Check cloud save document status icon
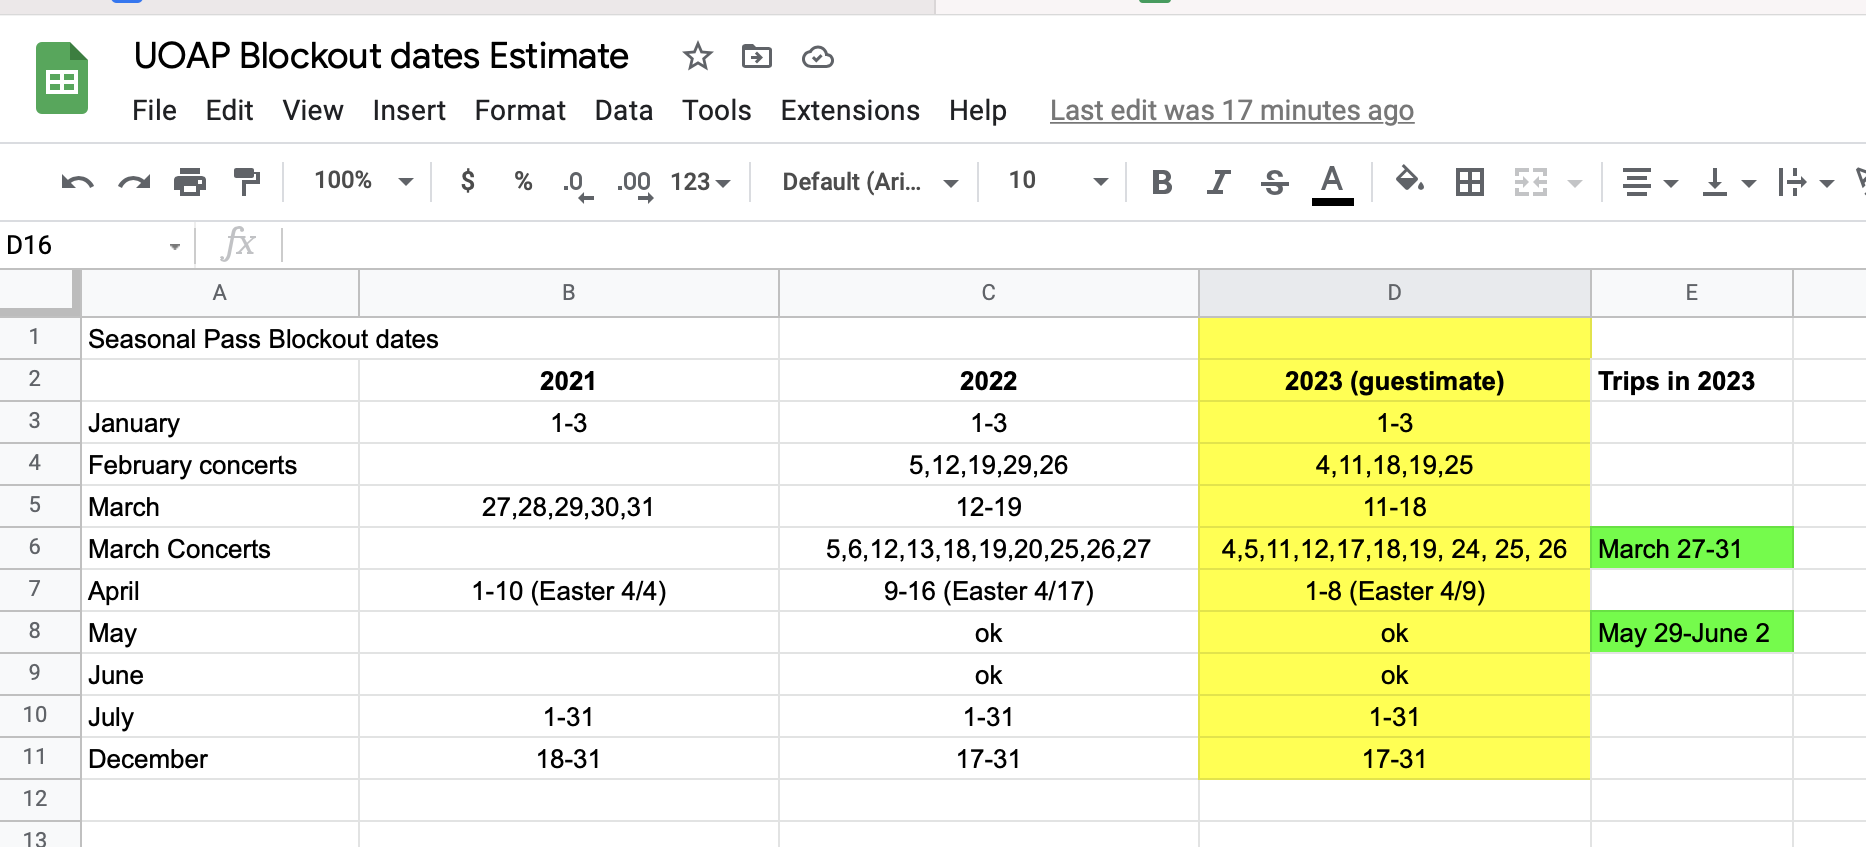 (817, 57)
